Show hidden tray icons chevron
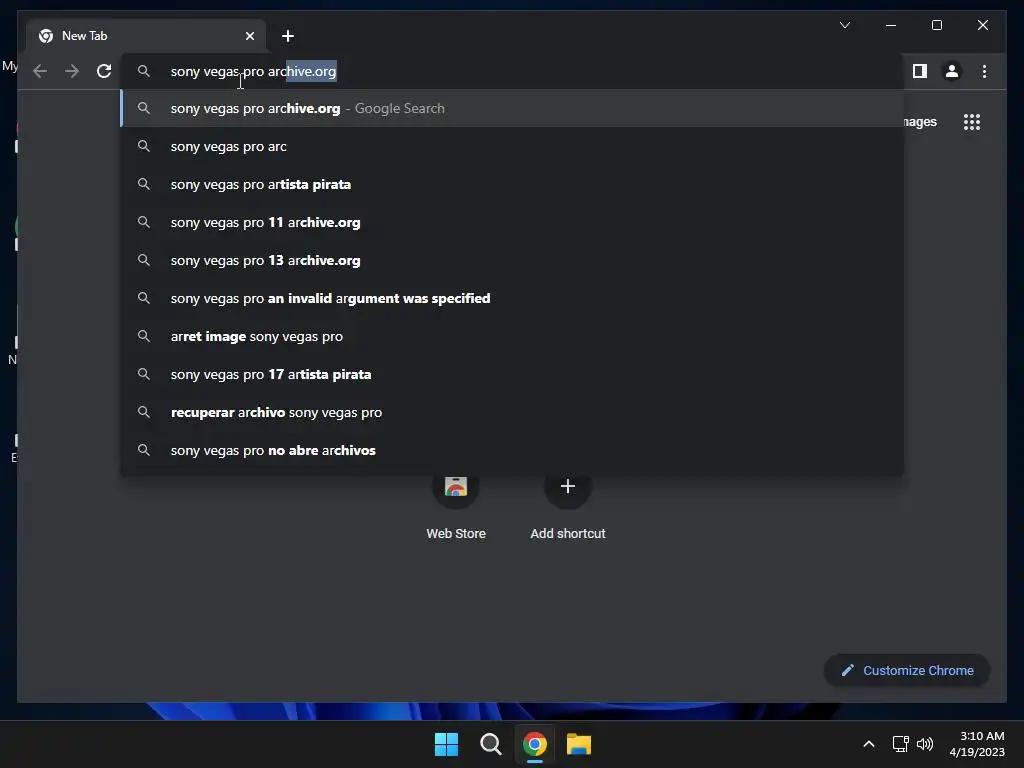1024x768 pixels. click(869, 744)
